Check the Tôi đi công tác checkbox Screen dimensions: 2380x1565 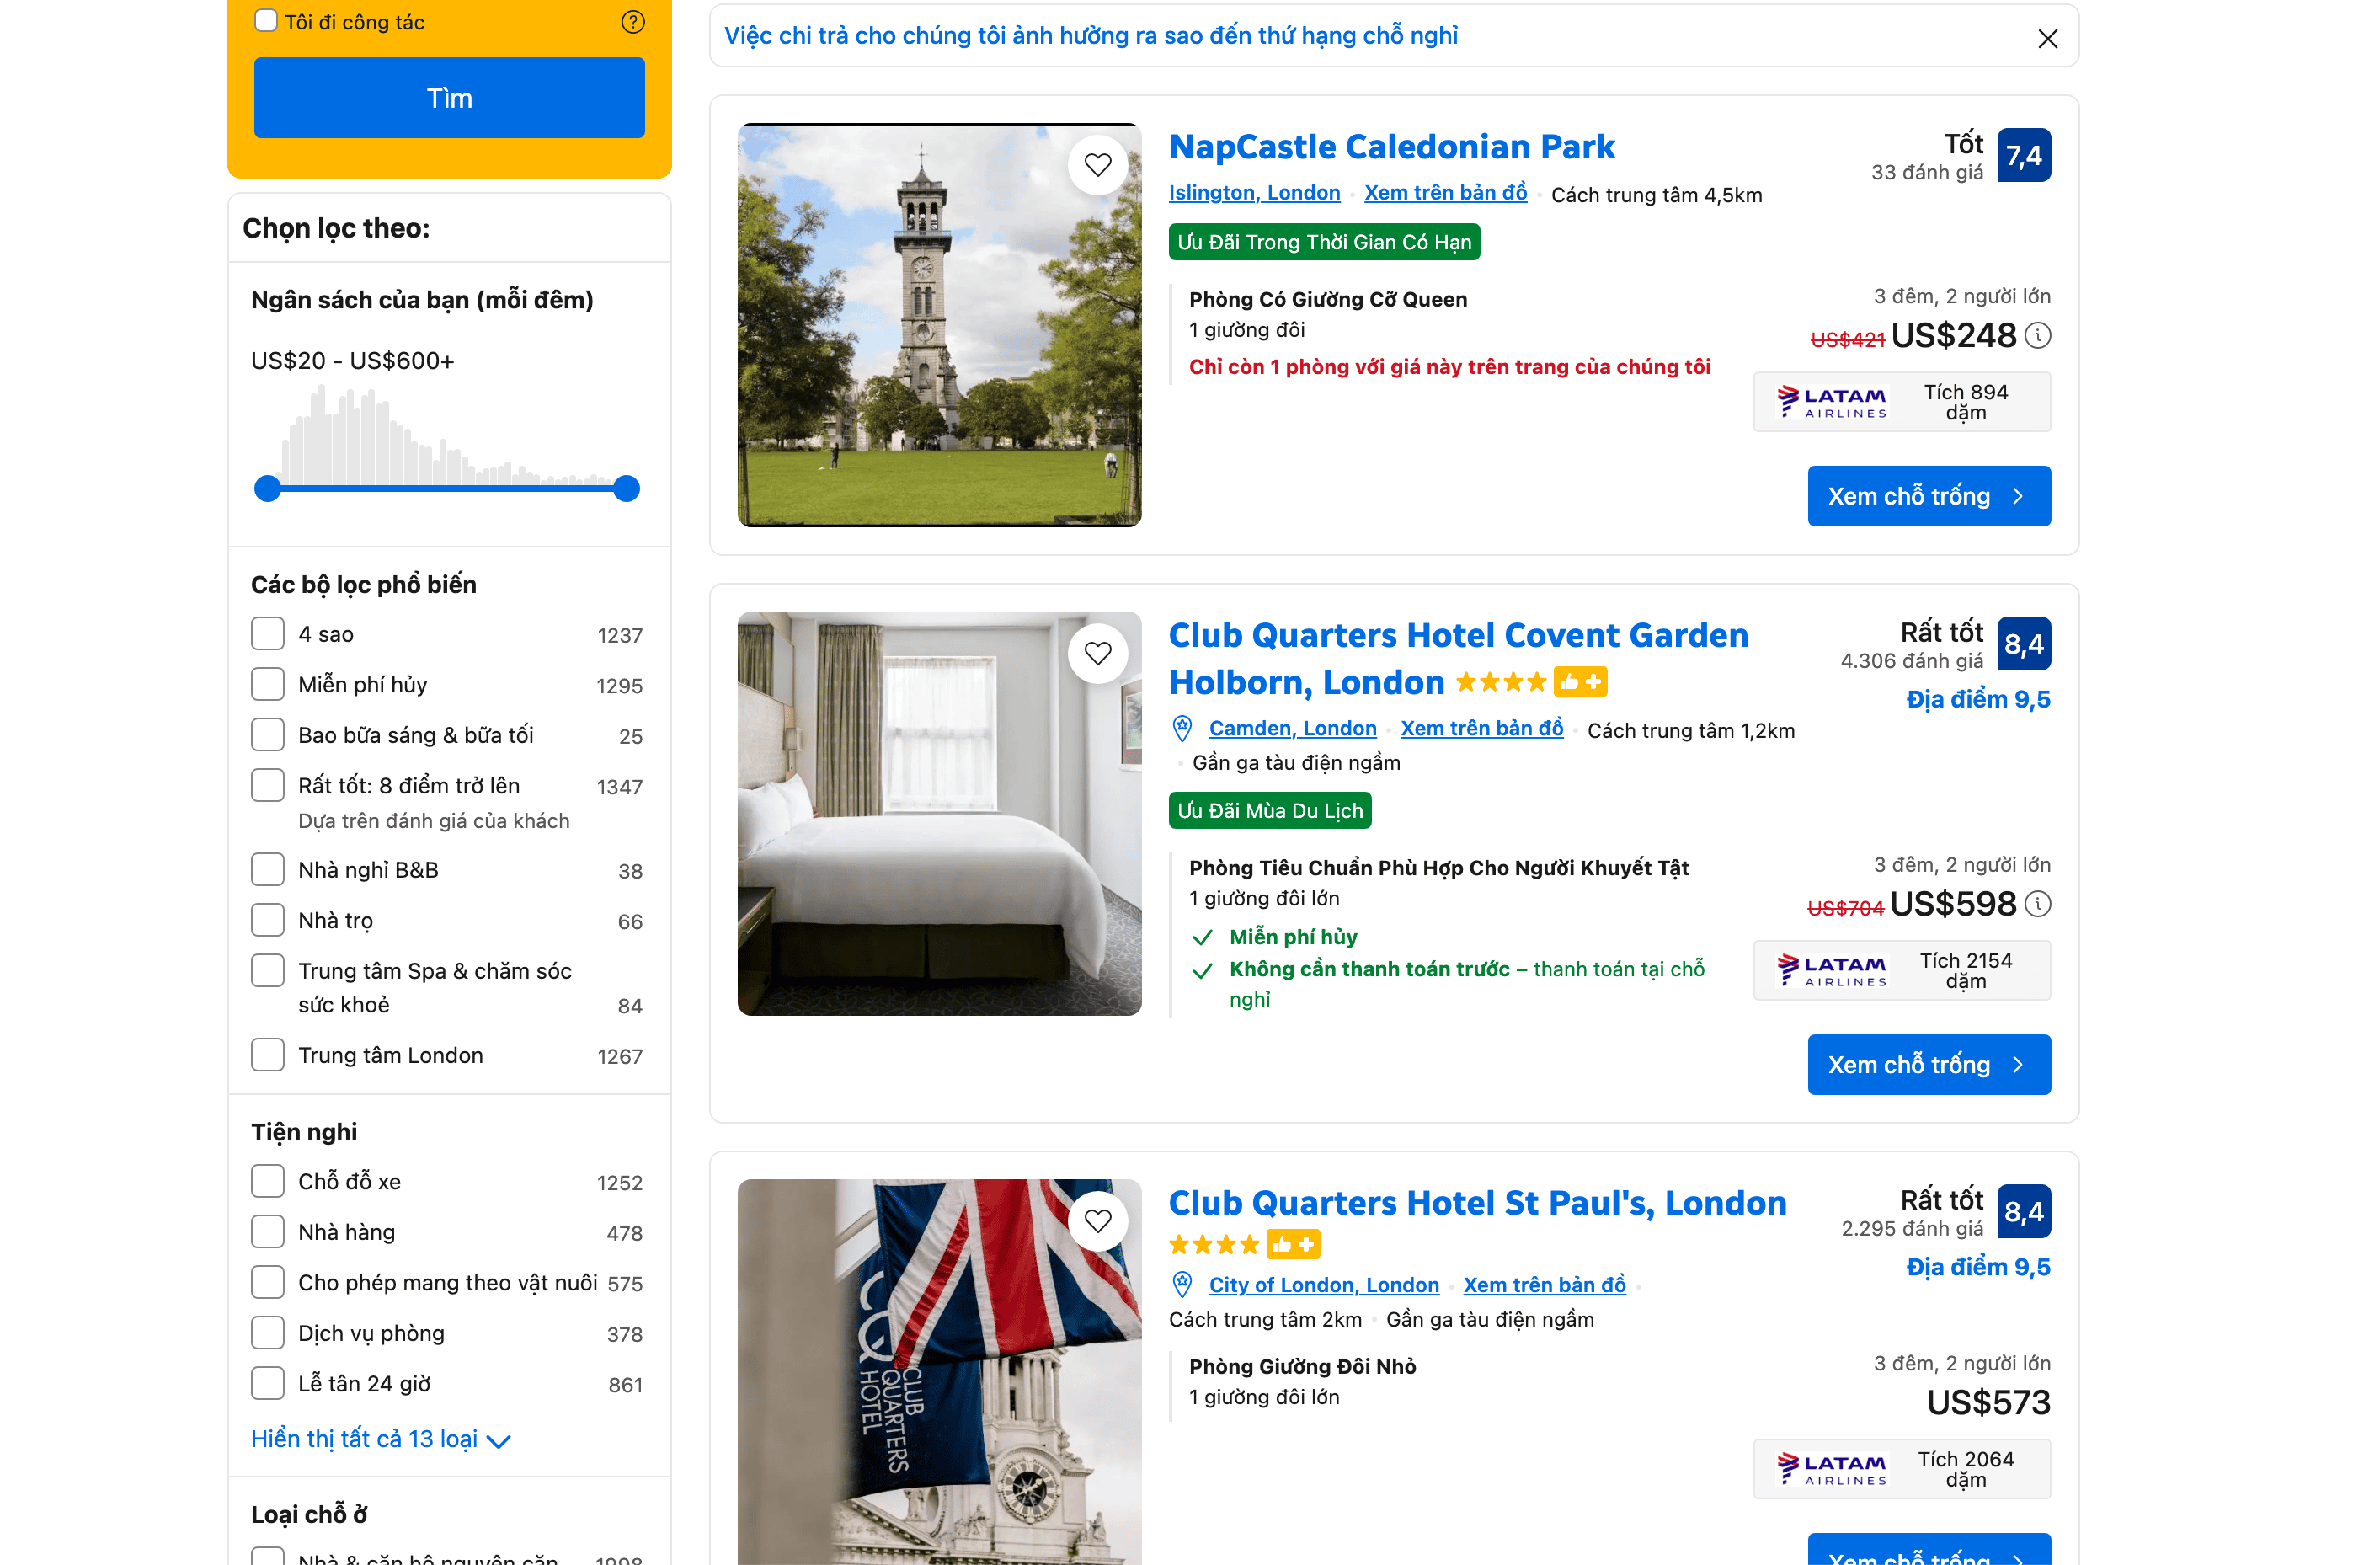coord(266,21)
